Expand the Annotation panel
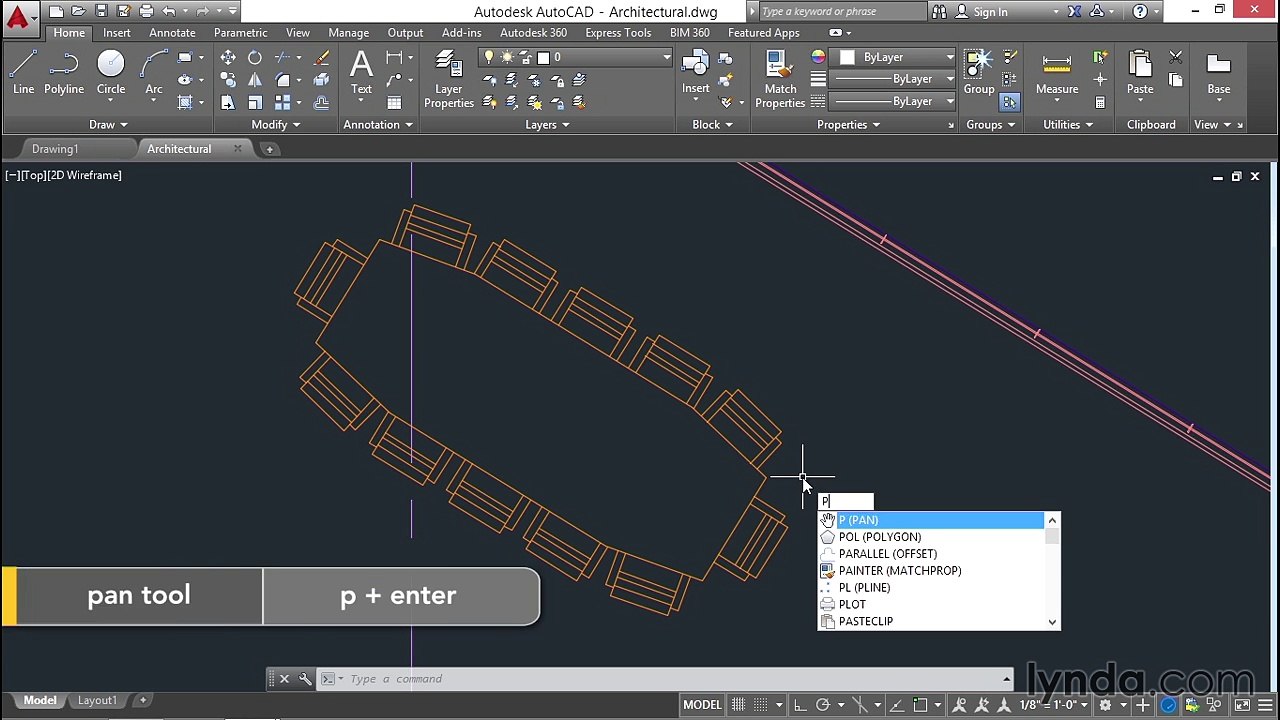The height and width of the screenshot is (720, 1280). coord(378,125)
